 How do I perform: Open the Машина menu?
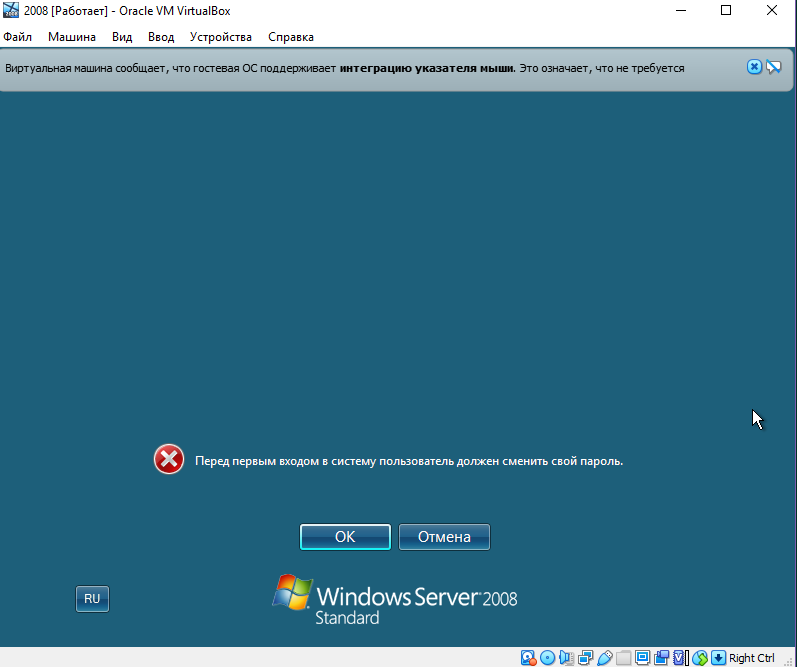tap(72, 37)
